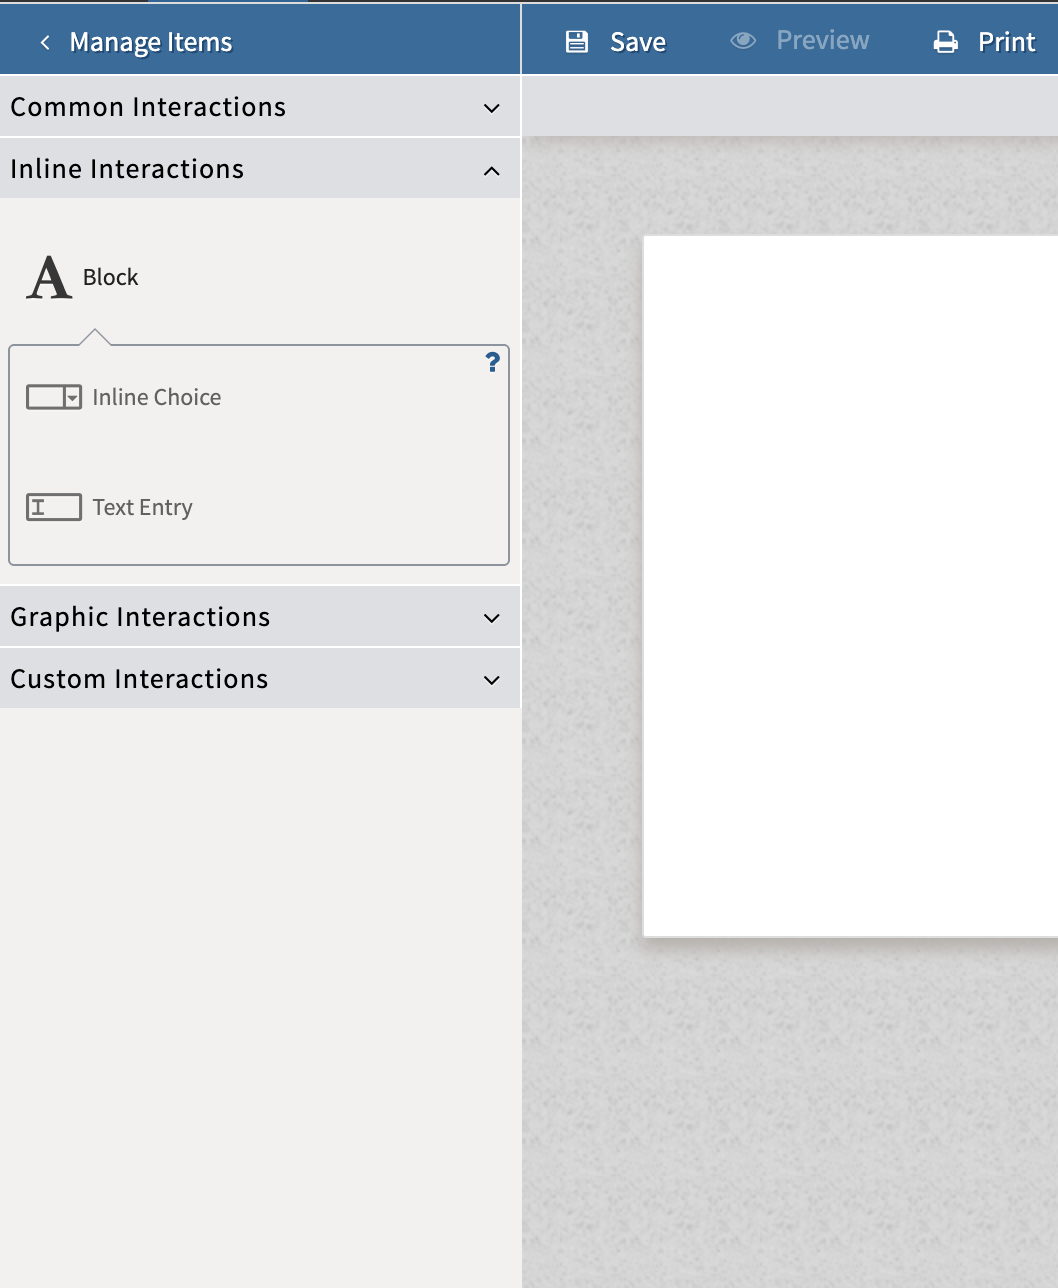The height and width of the screenshot is (1288, 1058).
Task: Collapse the Inline Interactions section
Action: pyautogui.click(x=260, y=168)
